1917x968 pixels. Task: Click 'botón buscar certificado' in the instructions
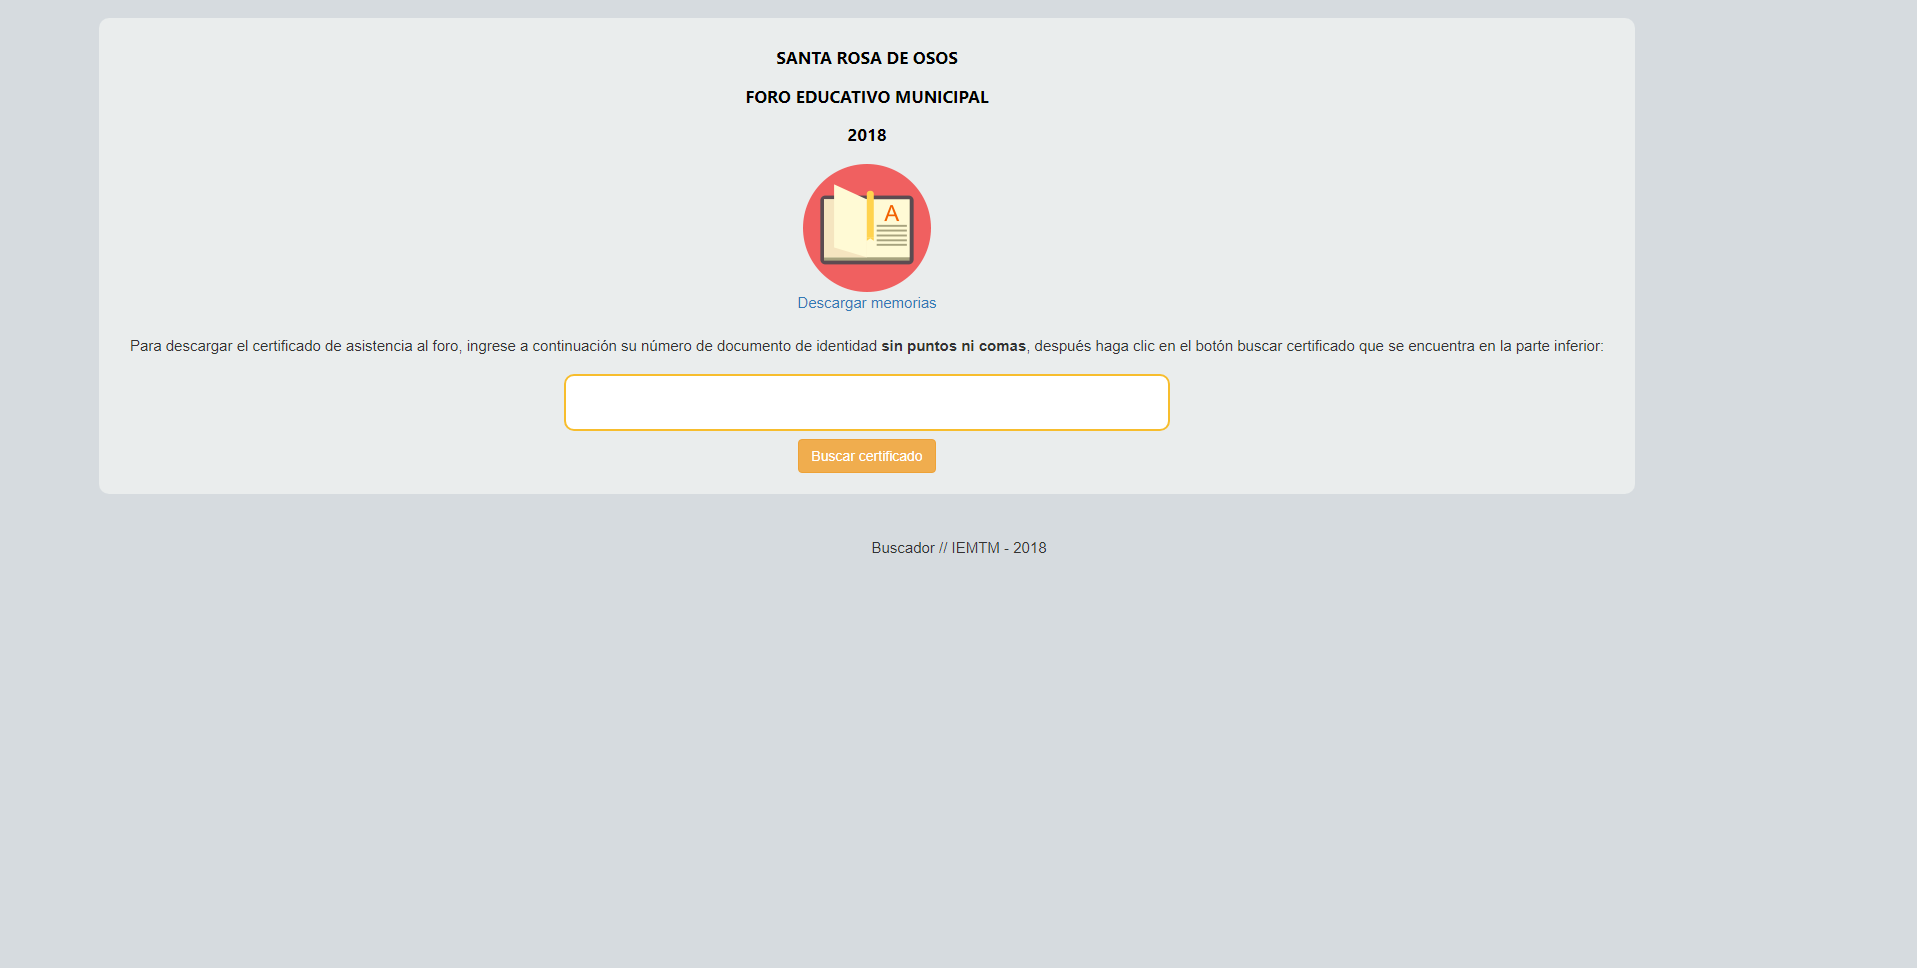coord(1274,346)
